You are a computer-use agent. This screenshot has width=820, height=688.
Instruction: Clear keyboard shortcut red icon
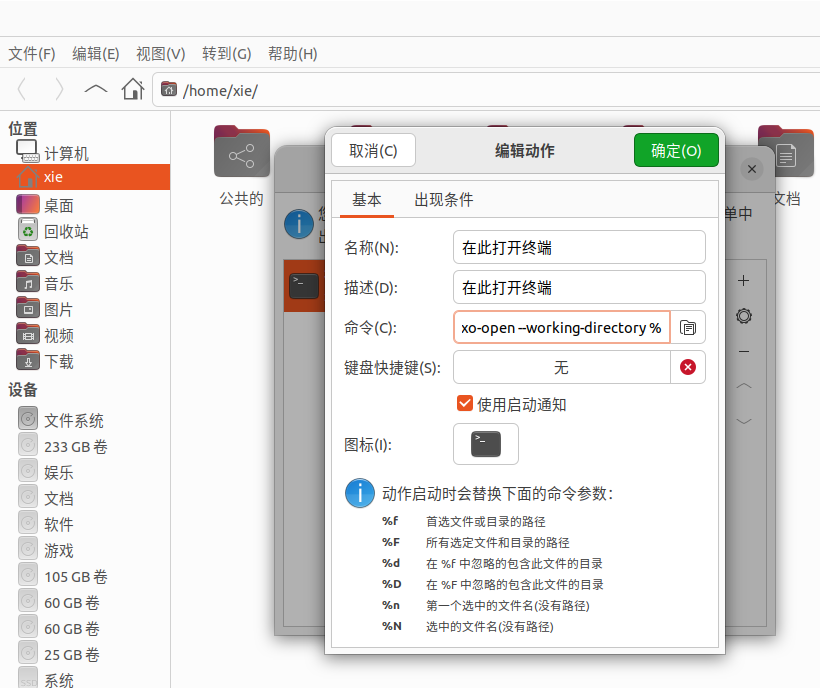[x=688, y=367]
